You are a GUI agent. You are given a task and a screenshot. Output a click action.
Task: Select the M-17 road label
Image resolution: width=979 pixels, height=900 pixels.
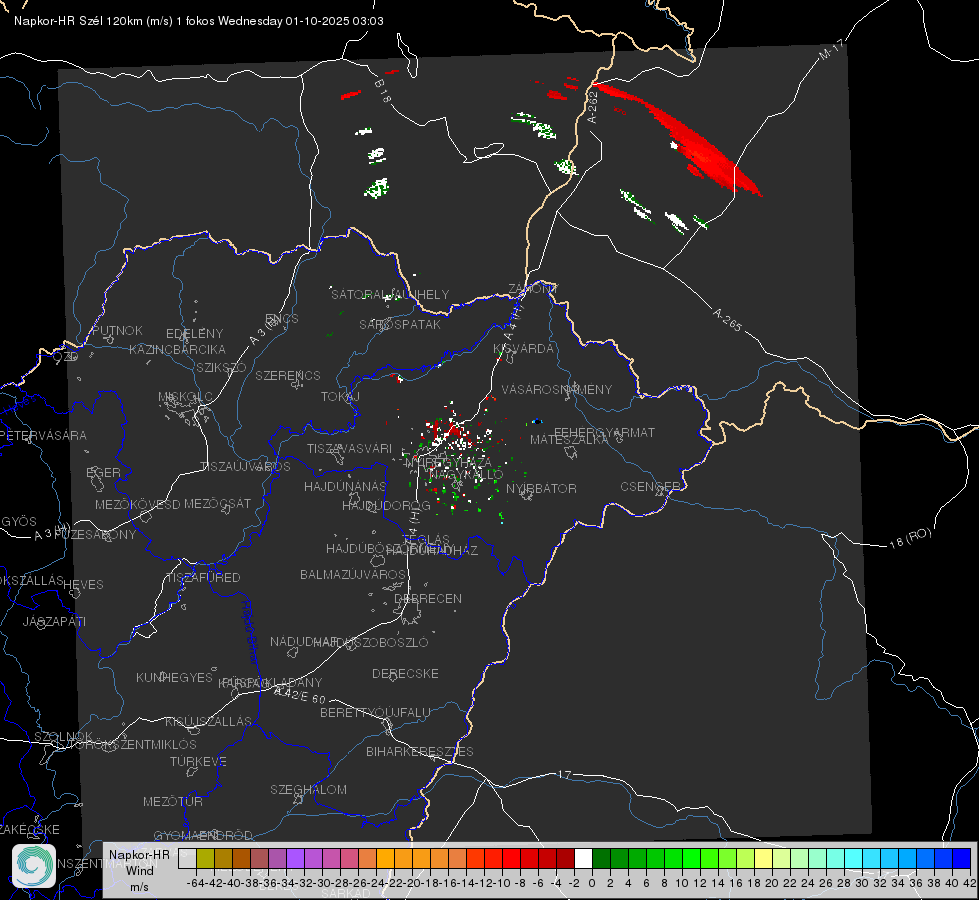[x=831, y=50]
